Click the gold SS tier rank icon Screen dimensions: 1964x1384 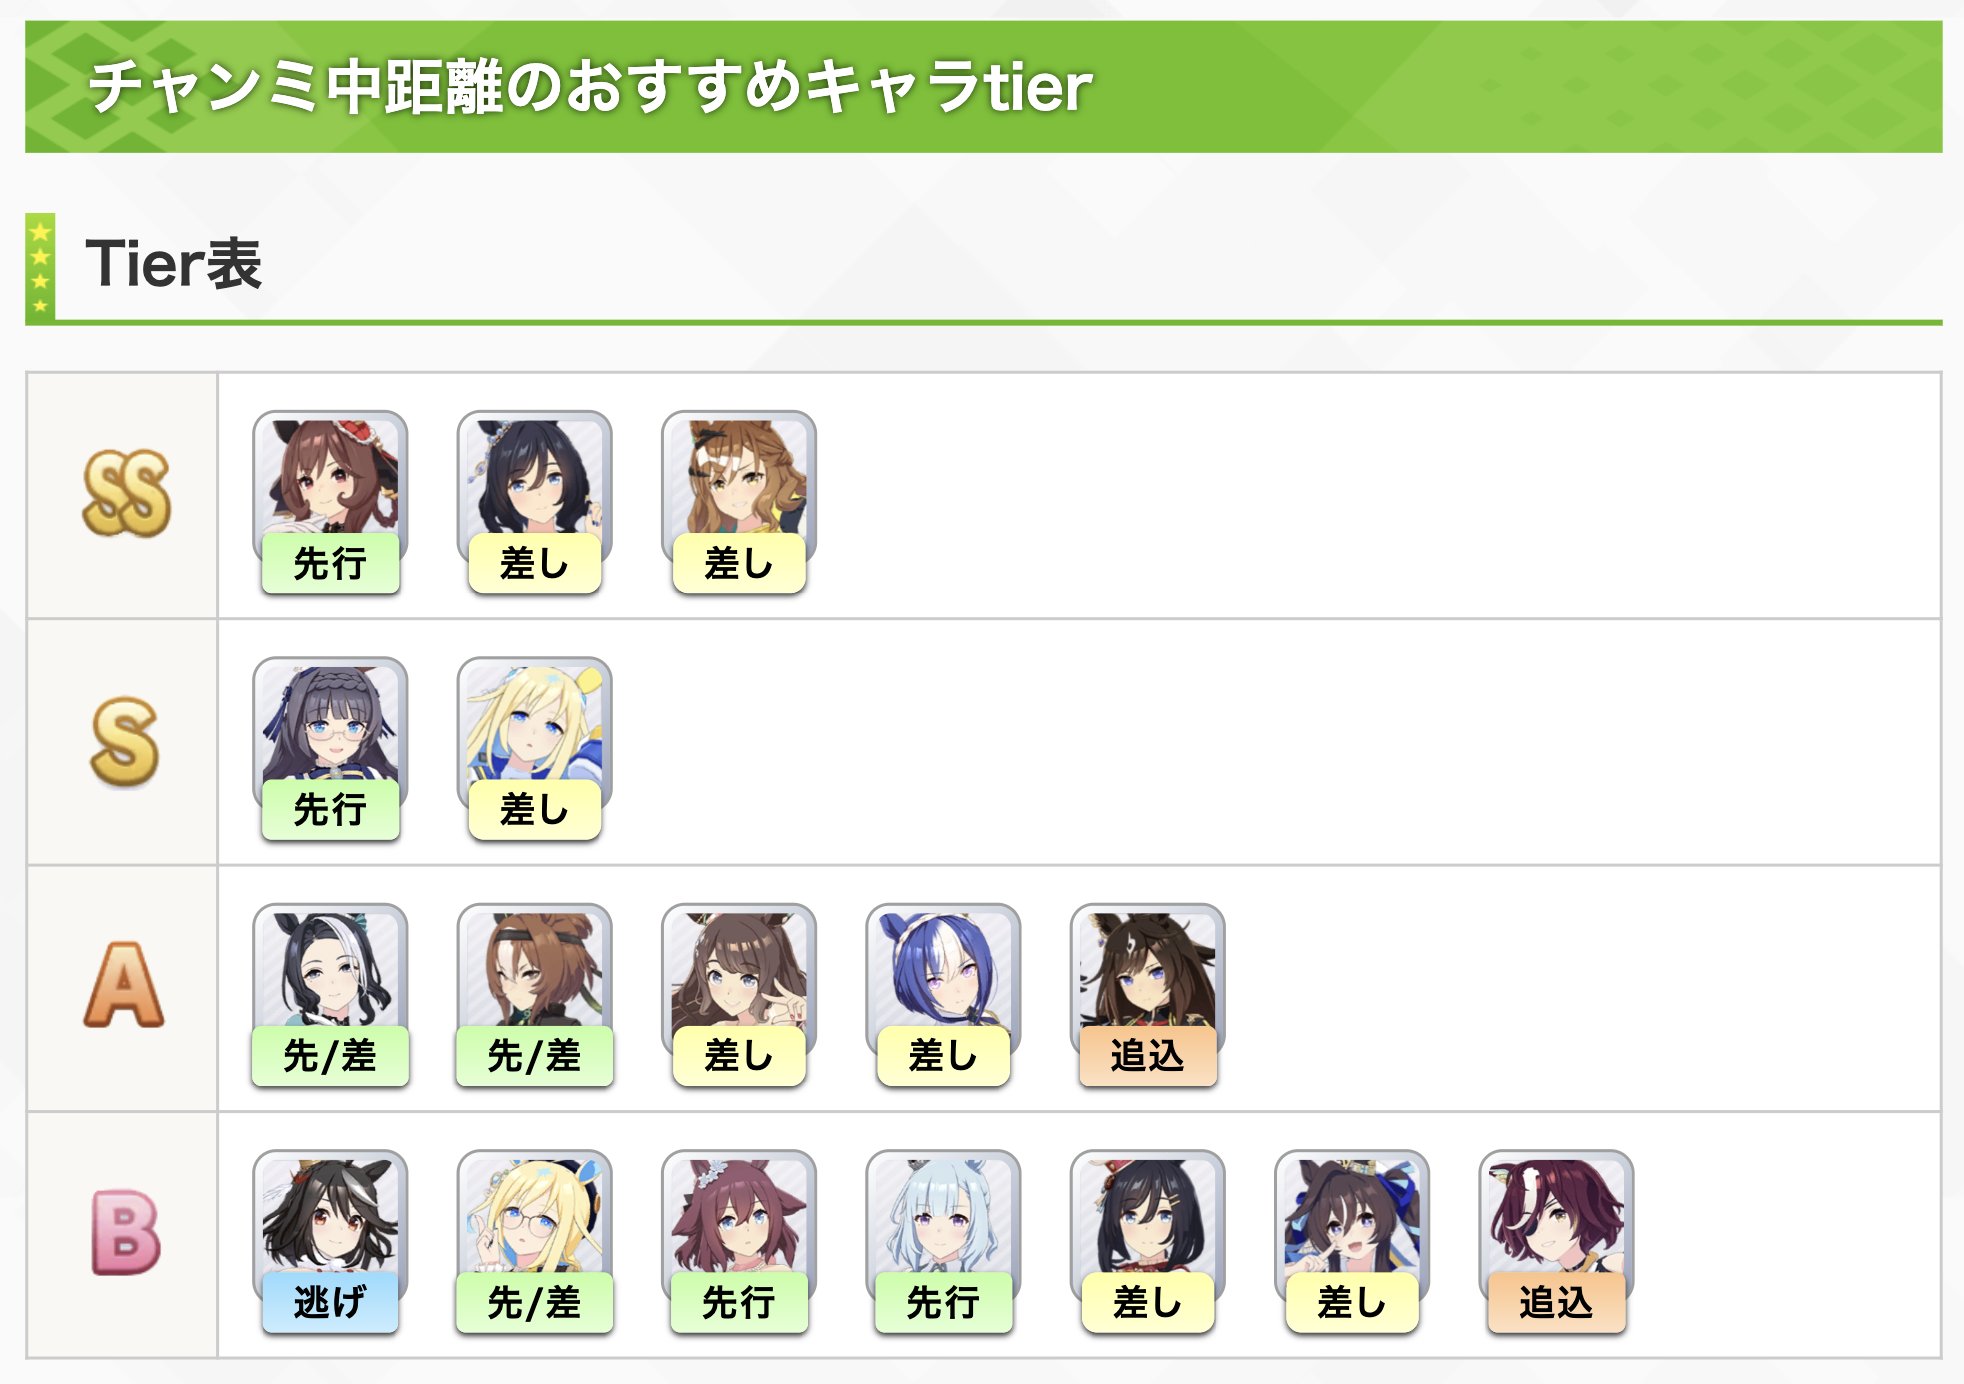pos(126,493)
